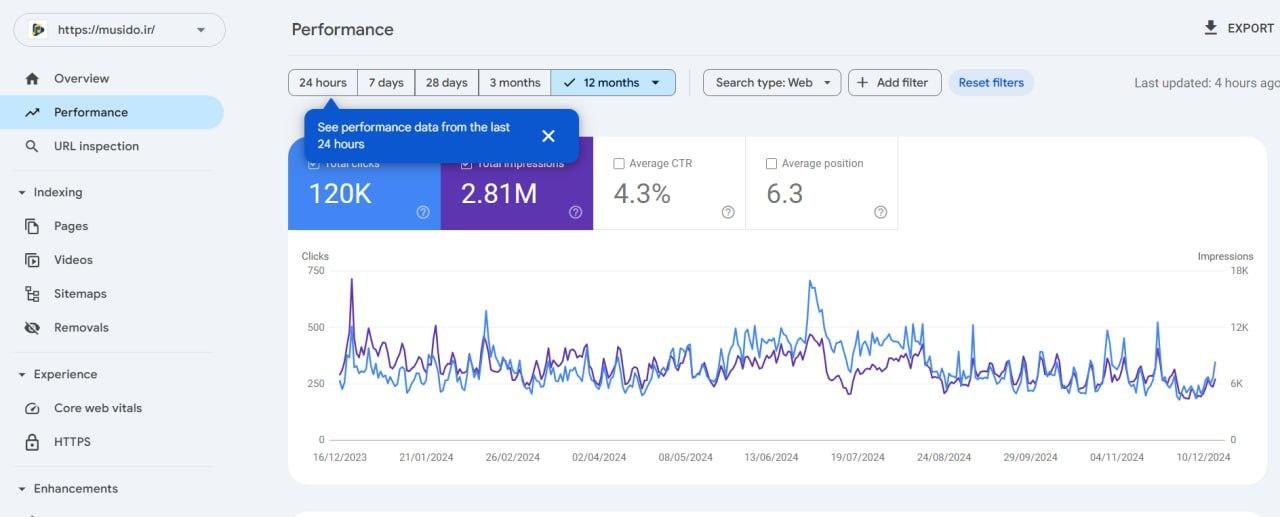
Task: Click the Videos icon in sidebar
Action: pyautogui.click(x=32, y=260)
